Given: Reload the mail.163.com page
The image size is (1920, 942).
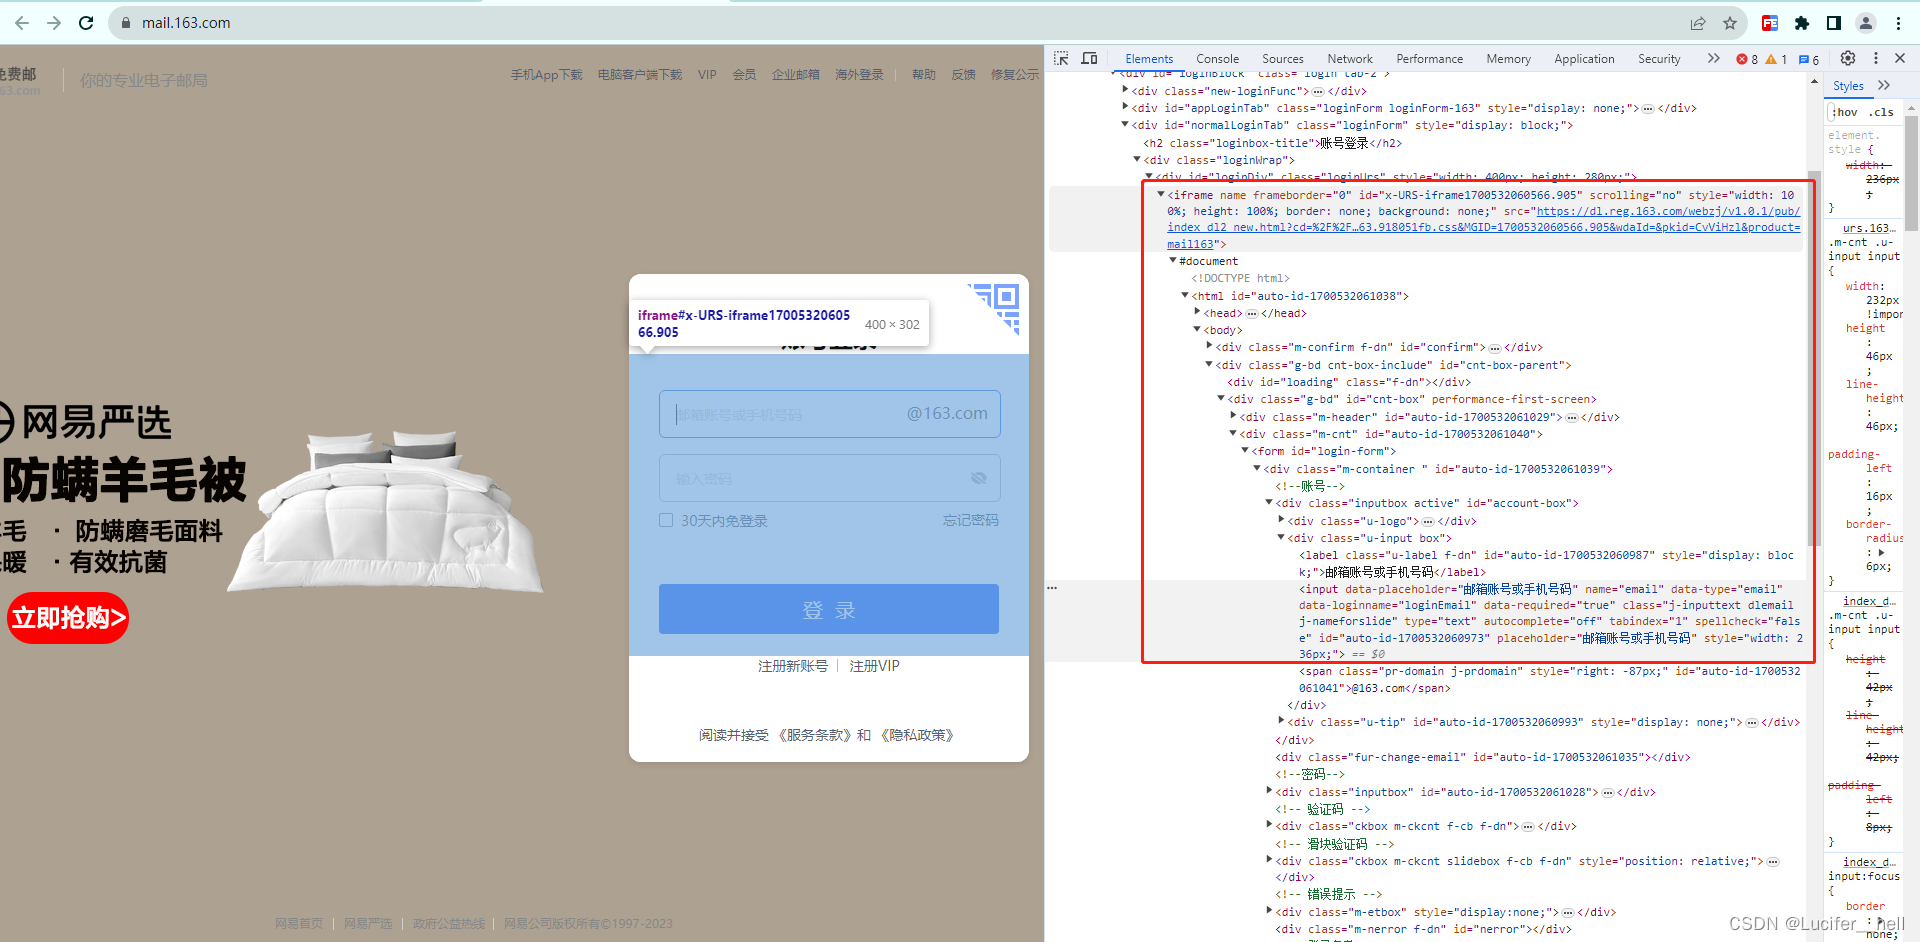Looking at the screenshot, I should coord(86,23).
